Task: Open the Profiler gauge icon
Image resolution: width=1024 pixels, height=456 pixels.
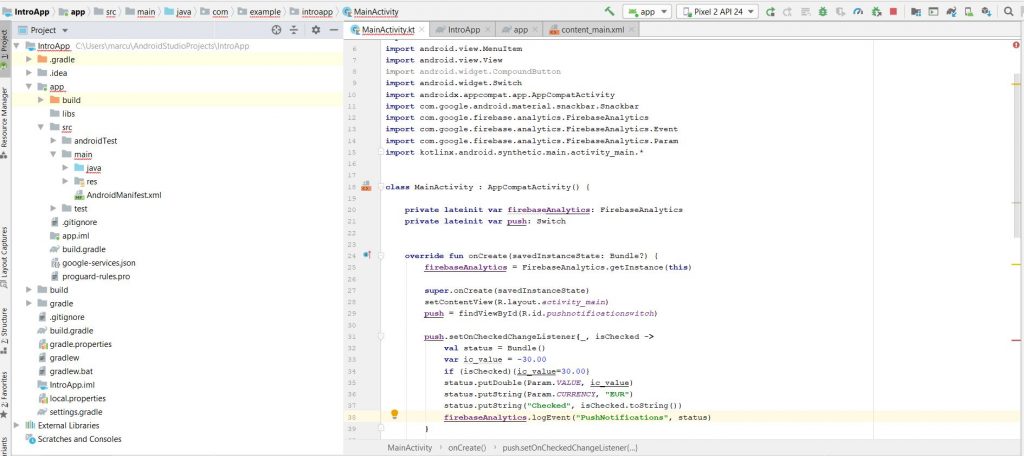Action: (859, 11)
